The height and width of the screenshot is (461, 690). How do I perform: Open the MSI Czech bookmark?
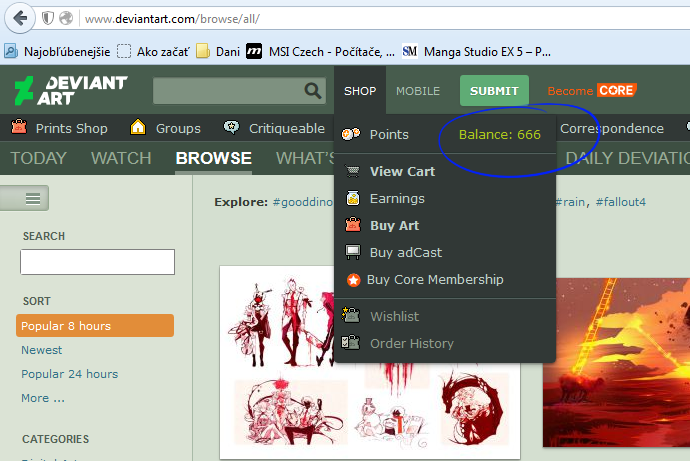[320, 52]
